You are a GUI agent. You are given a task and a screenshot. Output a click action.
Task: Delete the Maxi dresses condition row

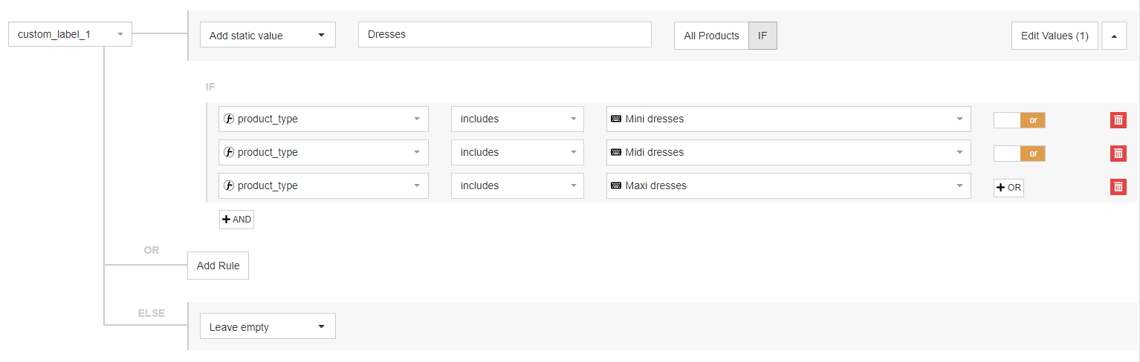coord(1118,186)
